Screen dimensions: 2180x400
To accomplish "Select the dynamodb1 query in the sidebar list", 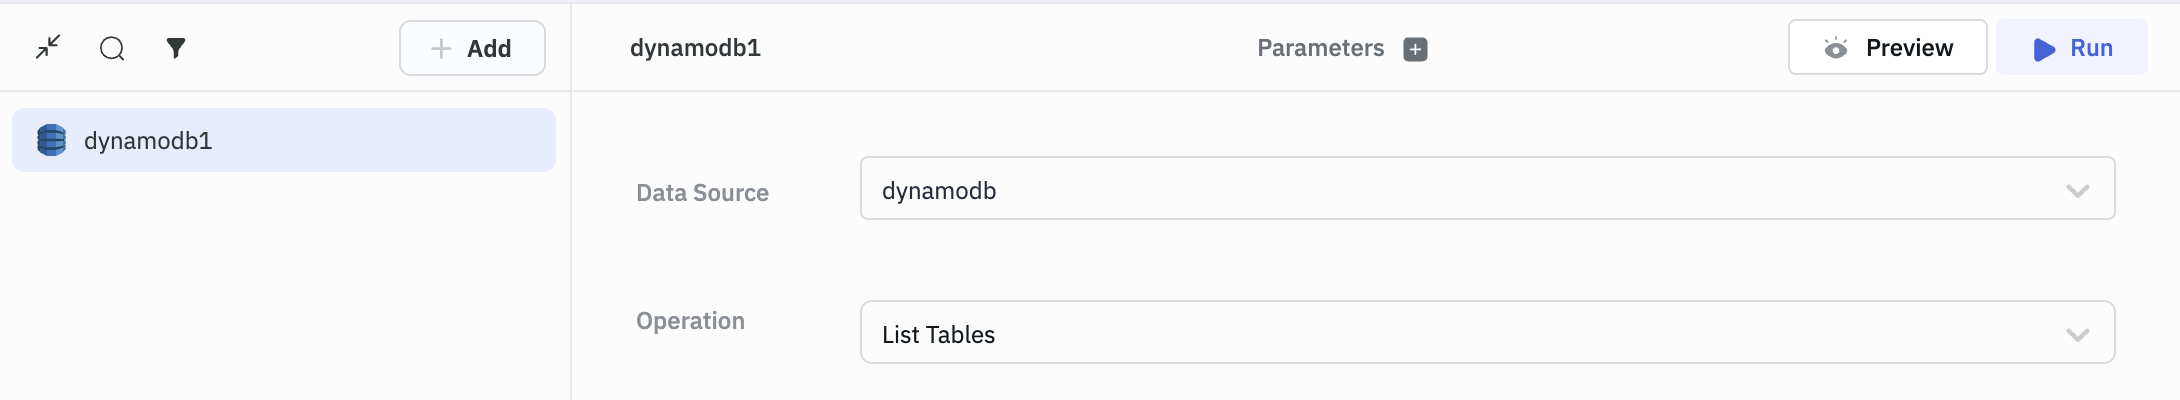I will click(x=283, y=140).
